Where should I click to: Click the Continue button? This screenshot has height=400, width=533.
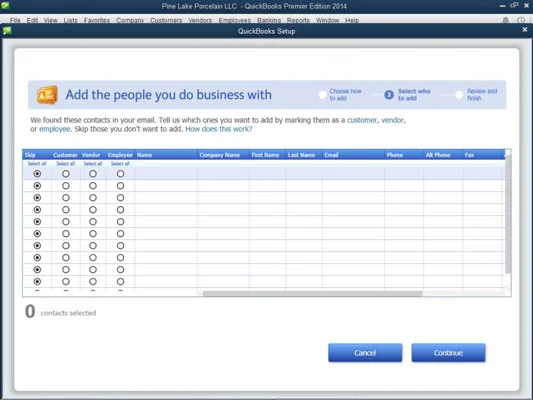pos(448,353)
